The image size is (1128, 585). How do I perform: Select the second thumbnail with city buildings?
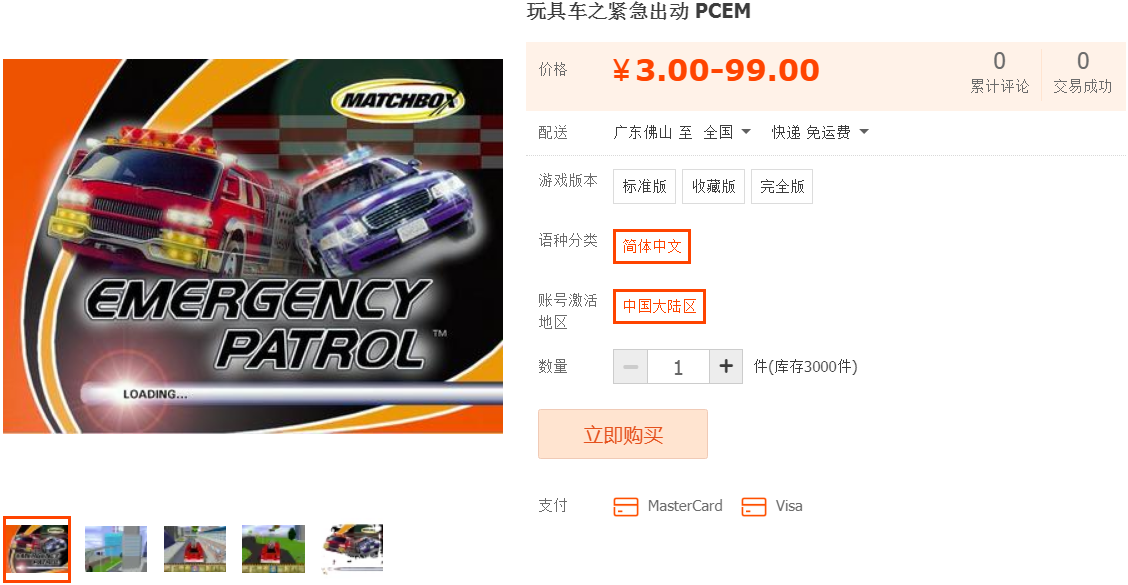pyautogui.click(x=116, y=549)
